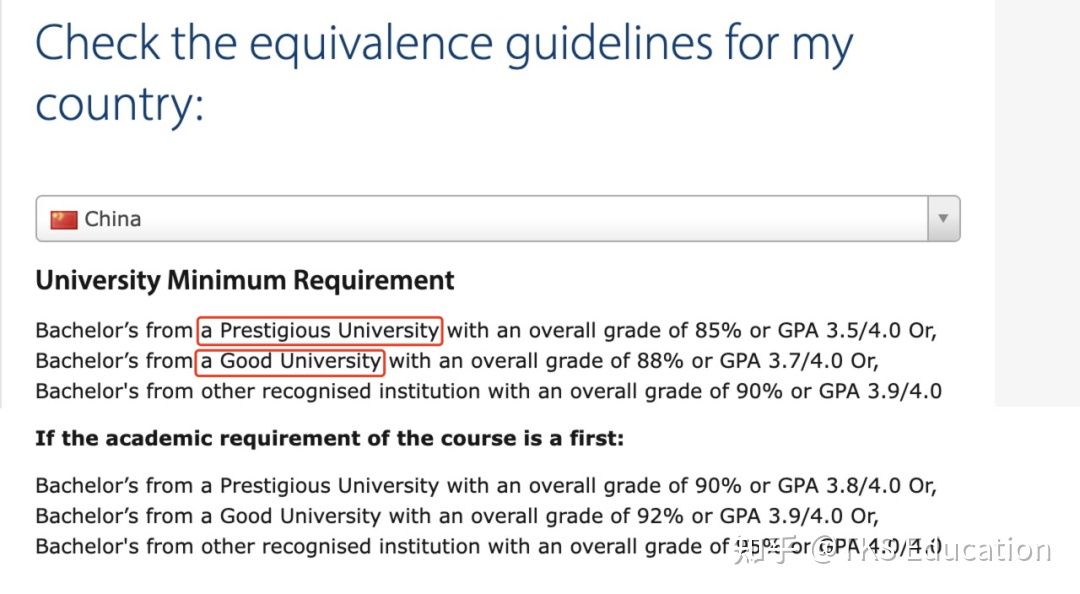Click the red-boxed 'a Prestigious University' text

(x=320, y=330)
